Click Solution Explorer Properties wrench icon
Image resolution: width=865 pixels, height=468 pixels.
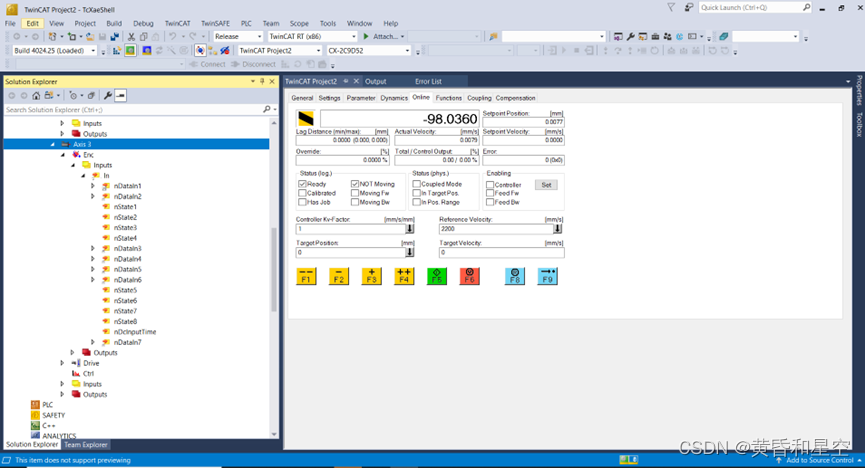point(108,95)
